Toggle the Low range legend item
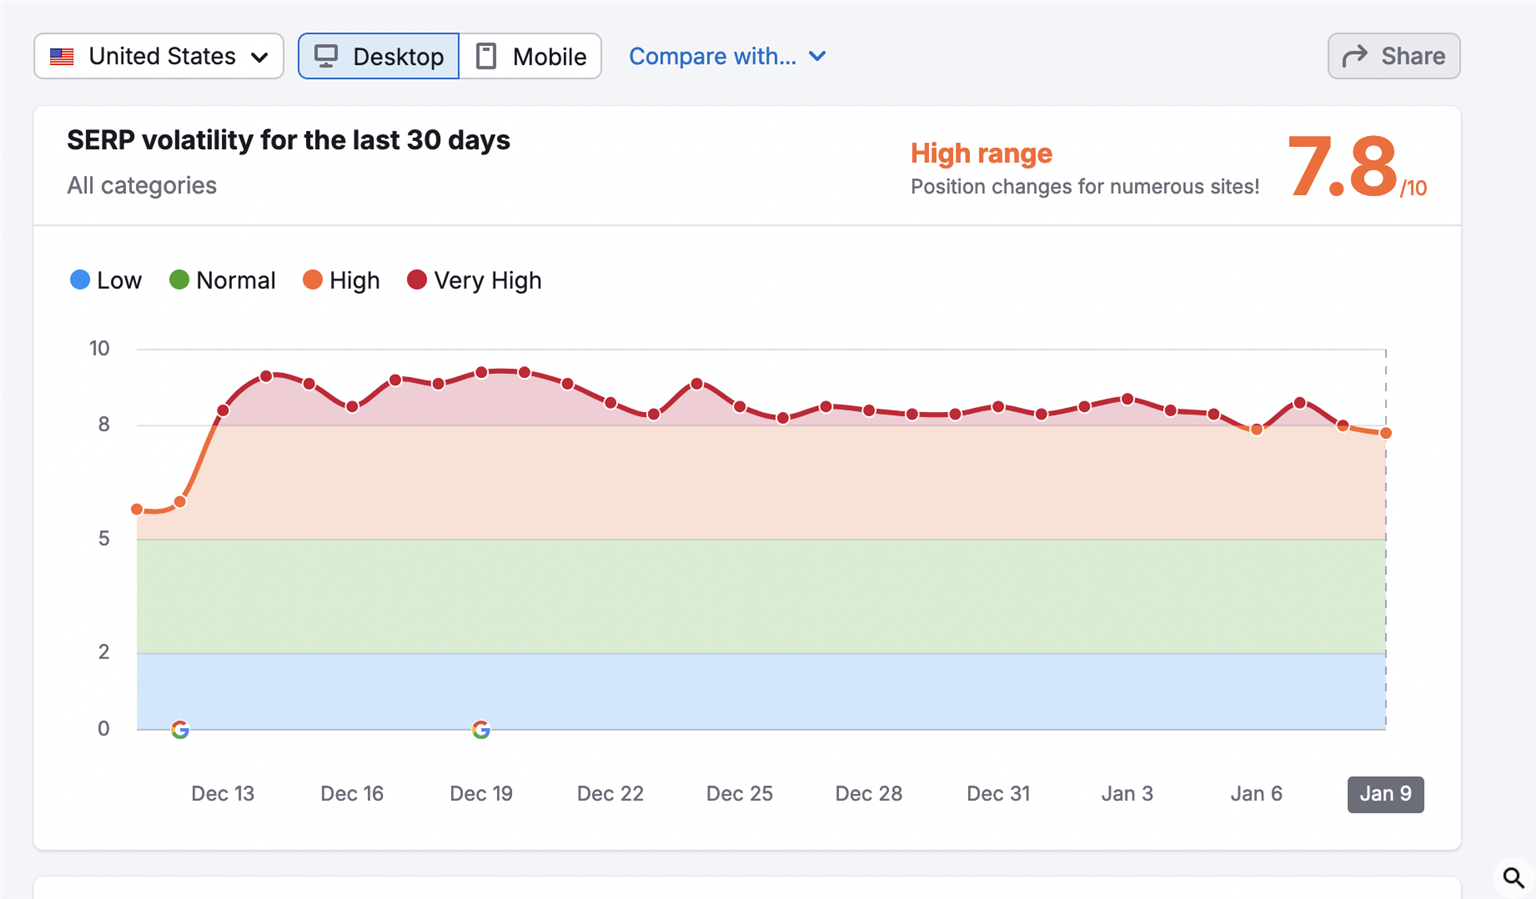This screenshot has width=1536, height=899. (x=106, y=281)
